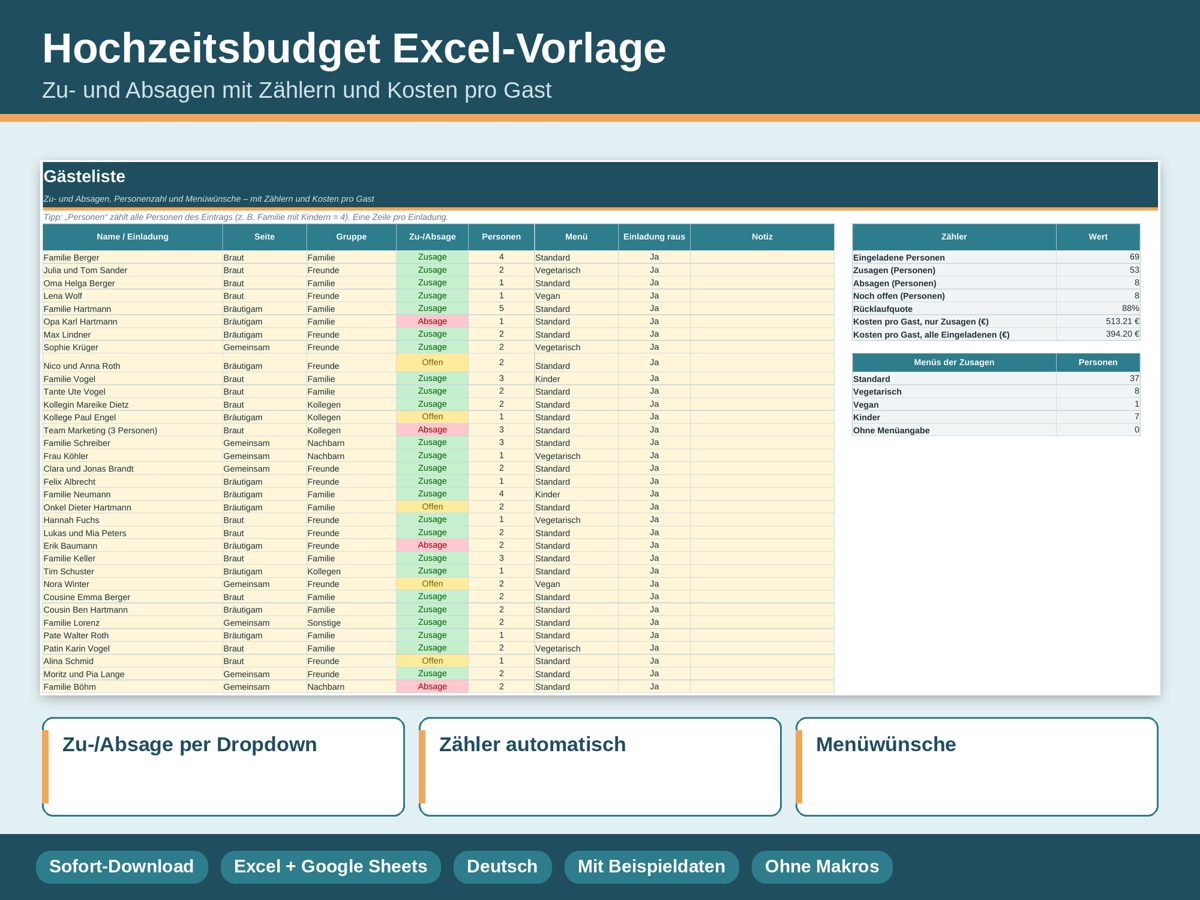Click the Menü column header
The image size is (1200, 900).
(x=576, y=237)
